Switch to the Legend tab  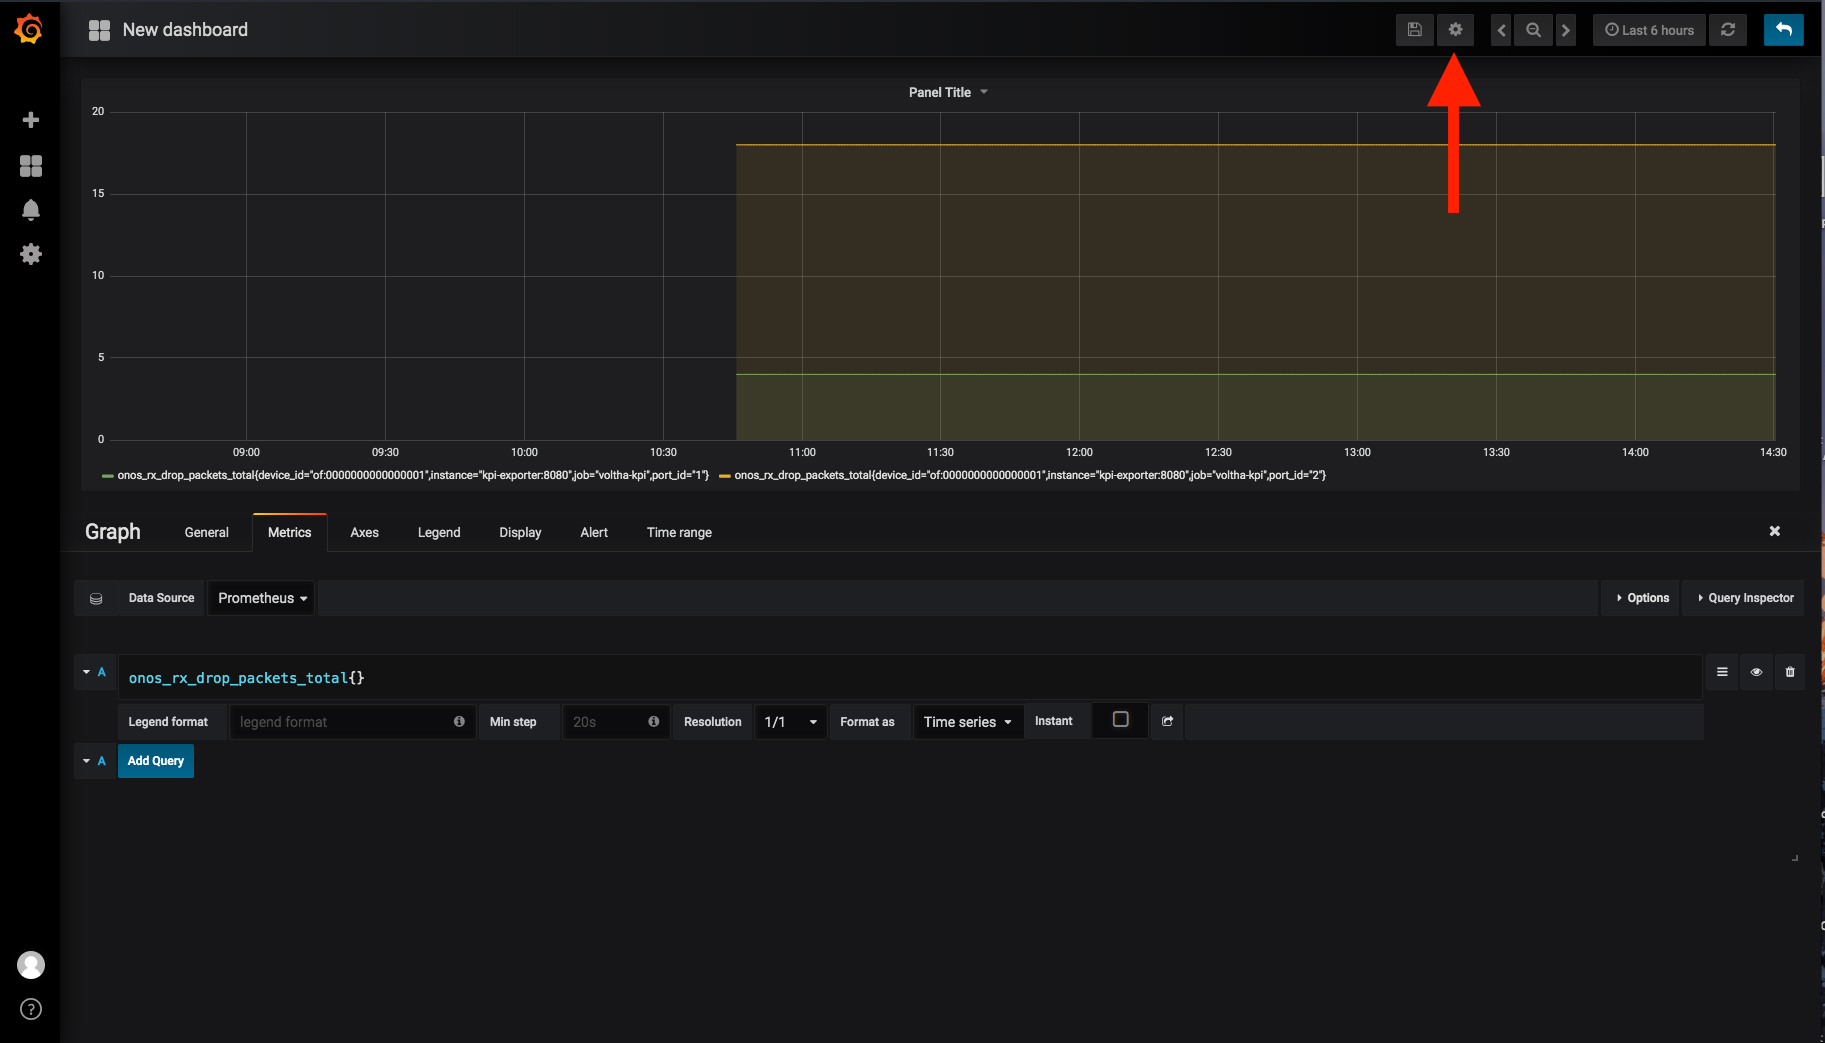tap(439, 532)
